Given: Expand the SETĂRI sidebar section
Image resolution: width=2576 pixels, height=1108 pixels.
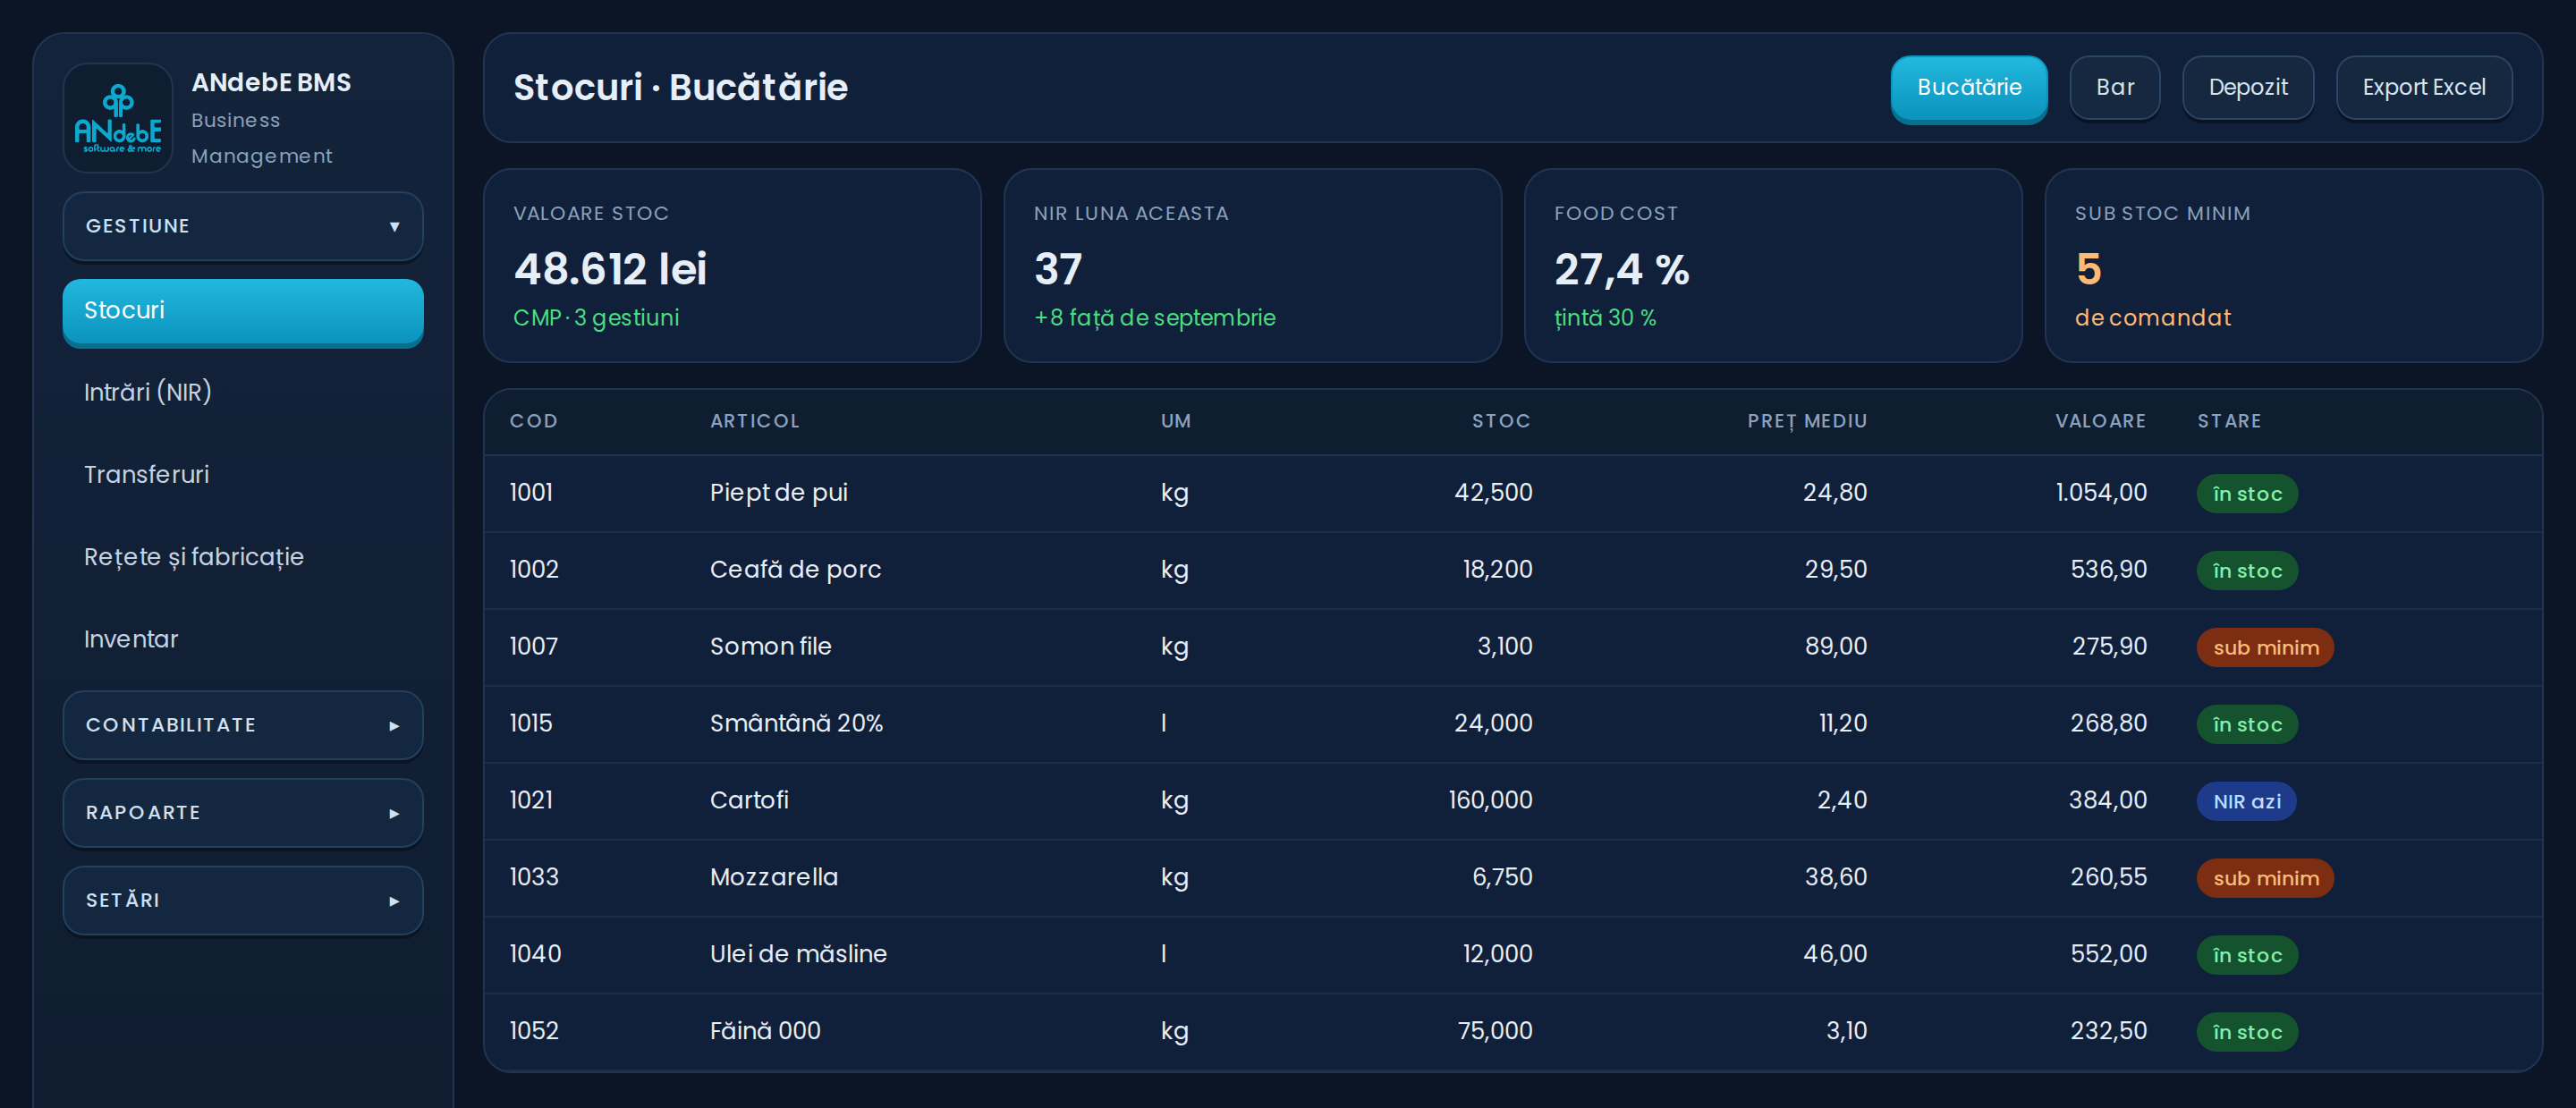Looking at the screenshot, I should pyautogui.click(x=243, y=900).
